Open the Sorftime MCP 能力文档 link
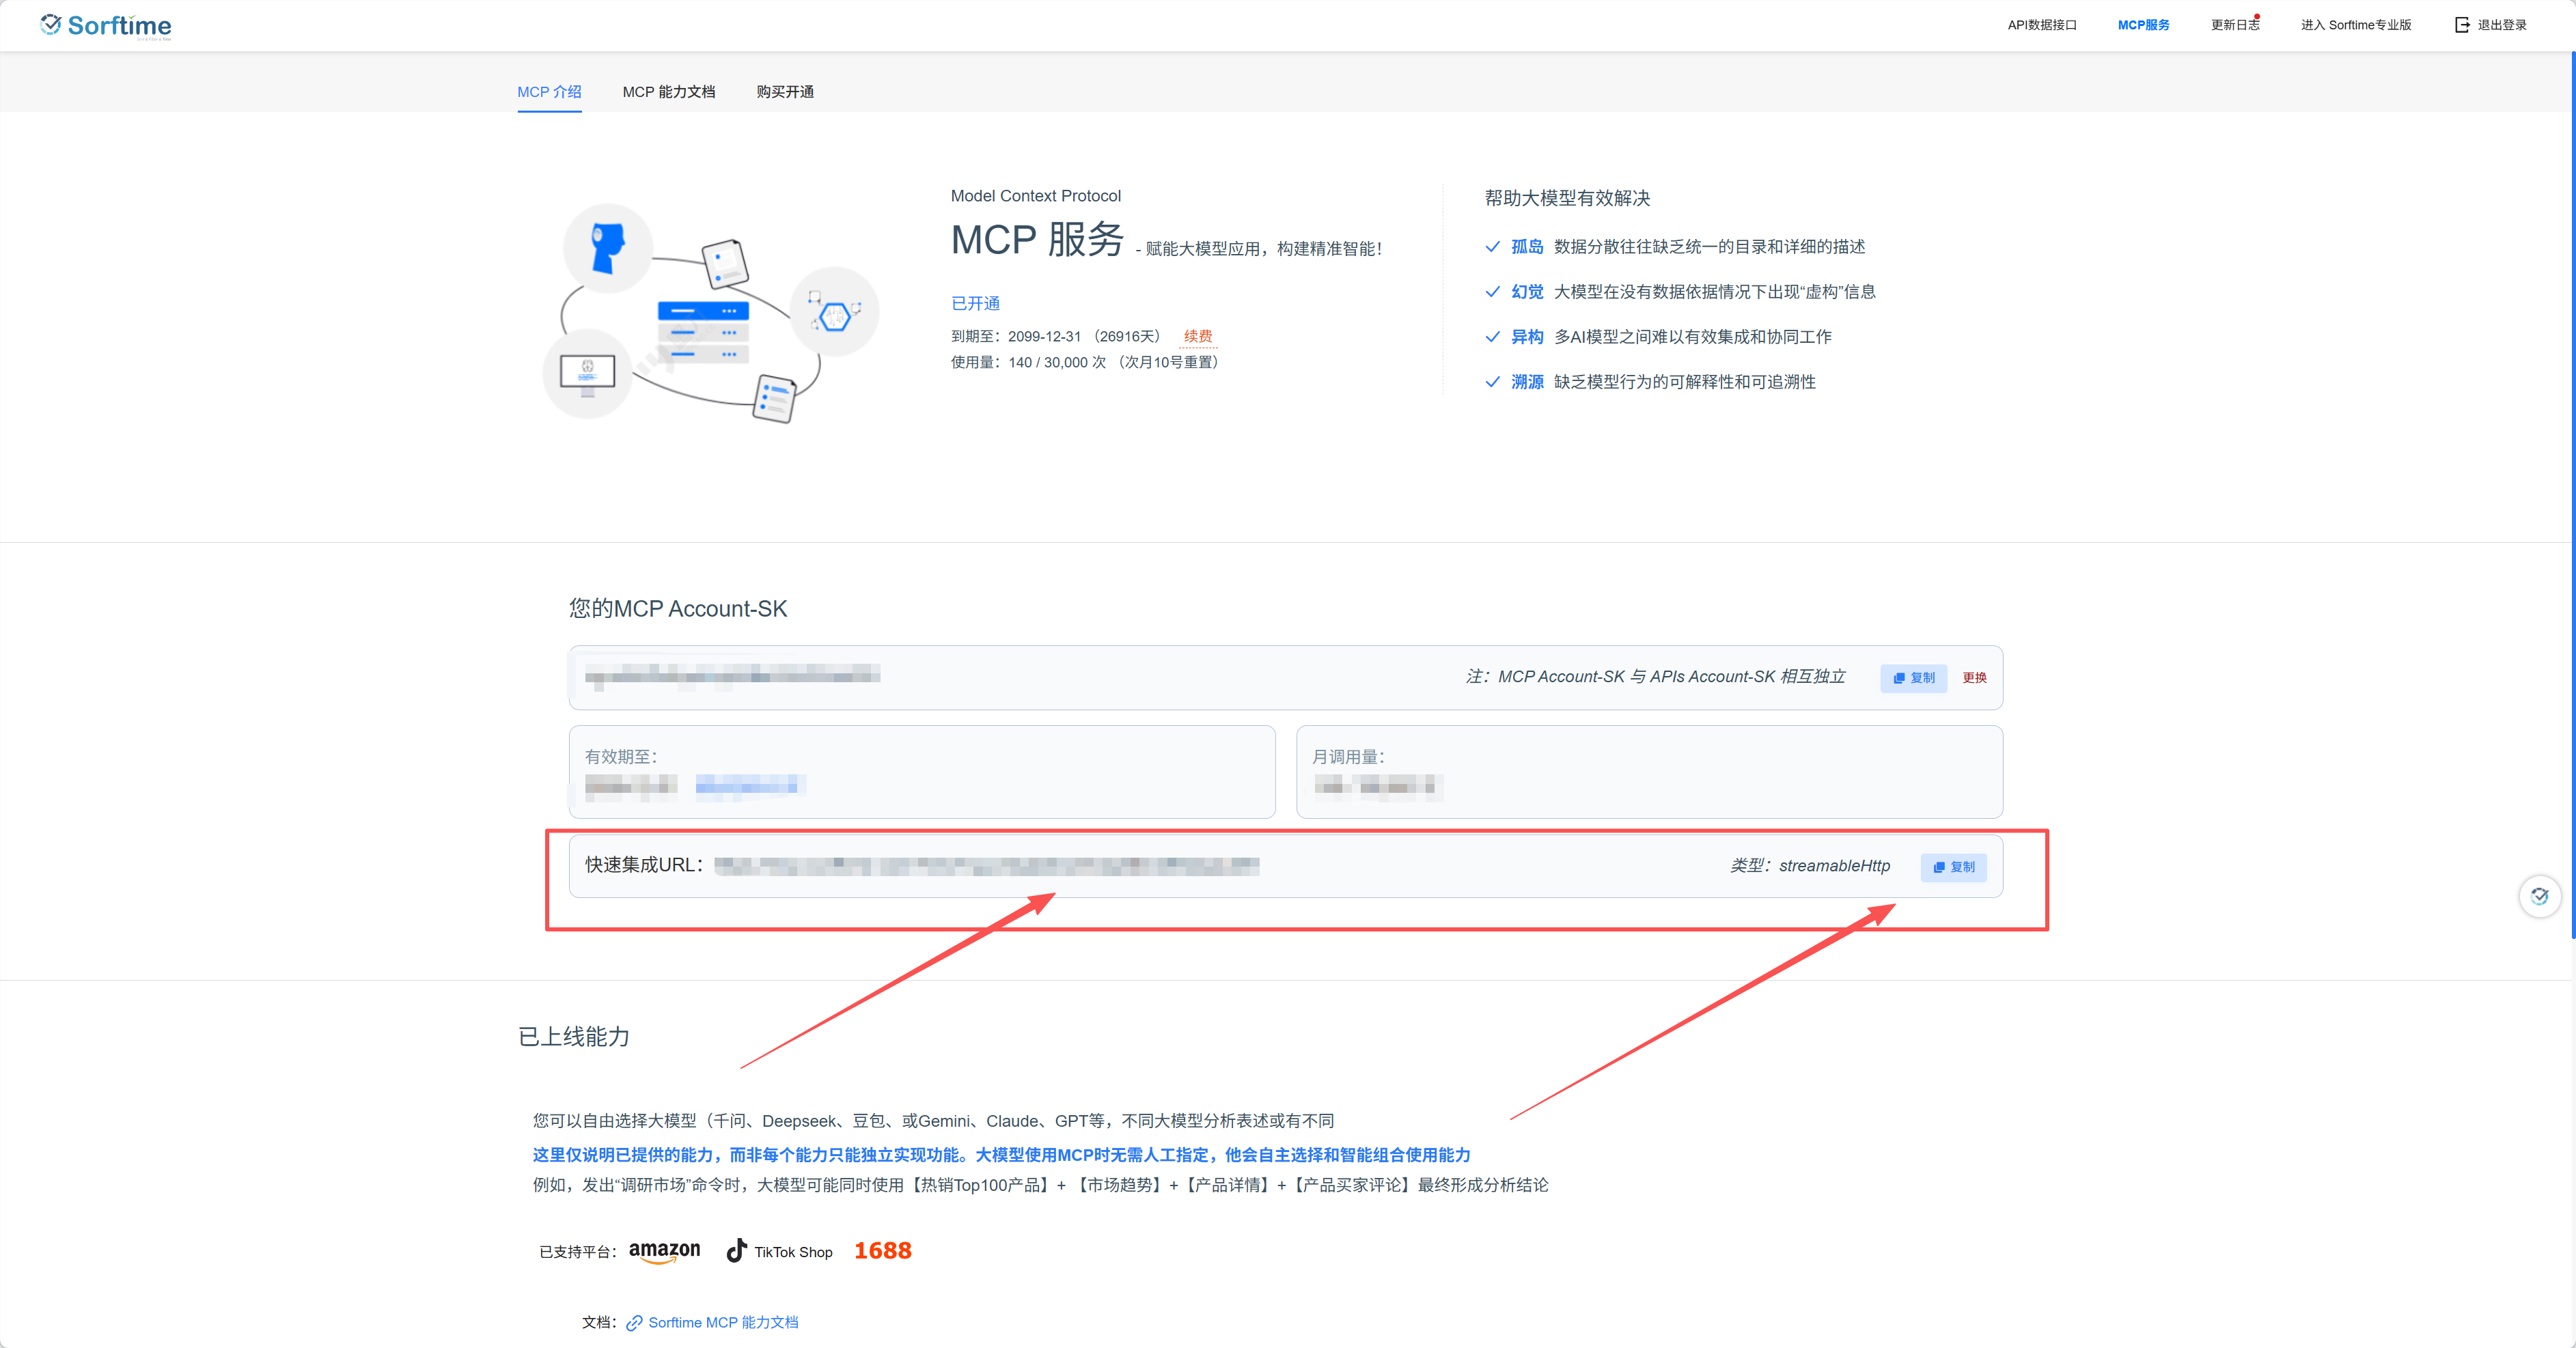Viewport: 2576px width, 1348px height. tap(722, 1322)
